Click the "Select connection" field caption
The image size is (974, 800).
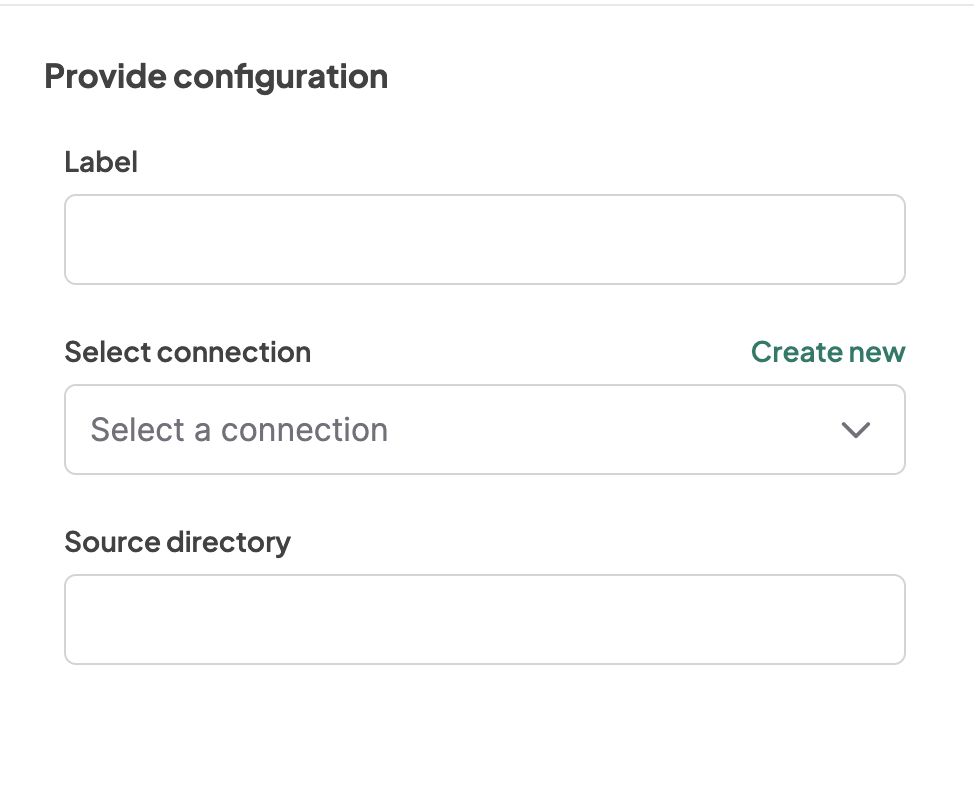click(x=188, y=352)
